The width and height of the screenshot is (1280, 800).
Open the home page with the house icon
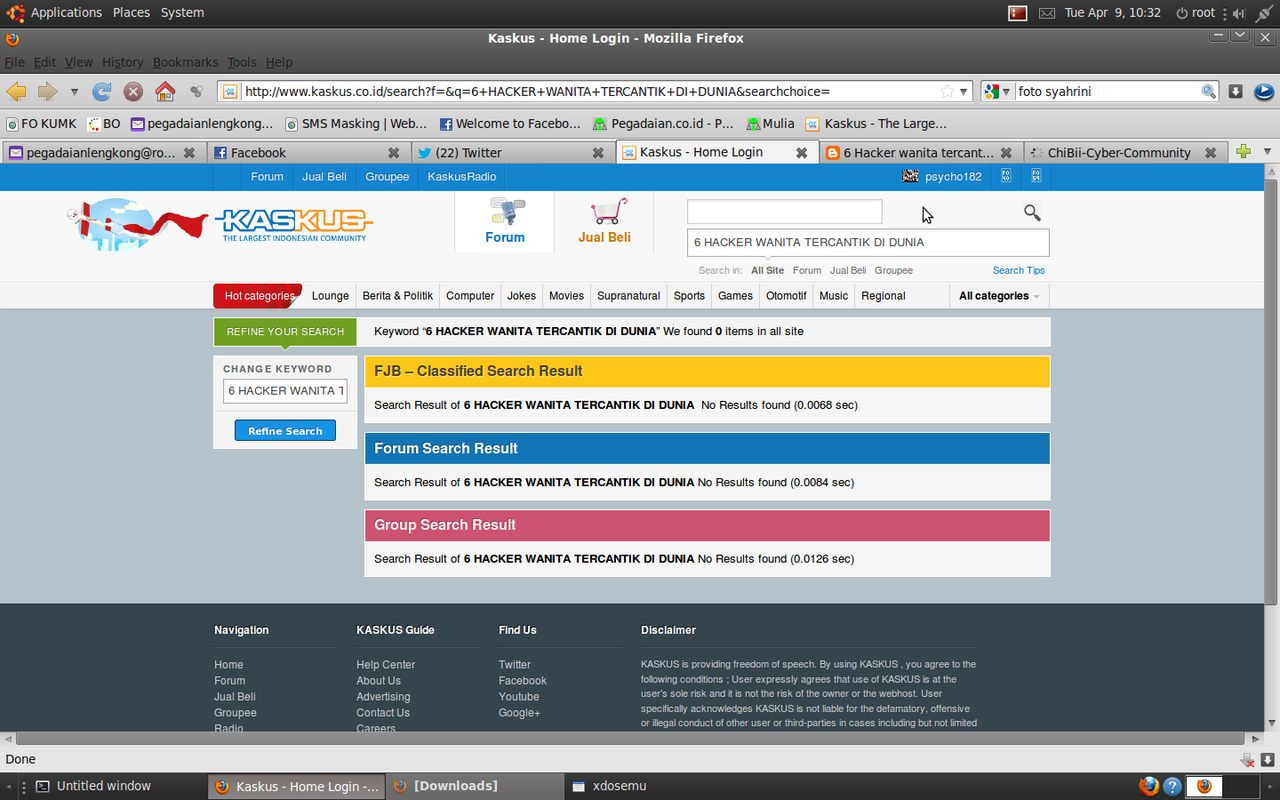(x=165, y=91)
